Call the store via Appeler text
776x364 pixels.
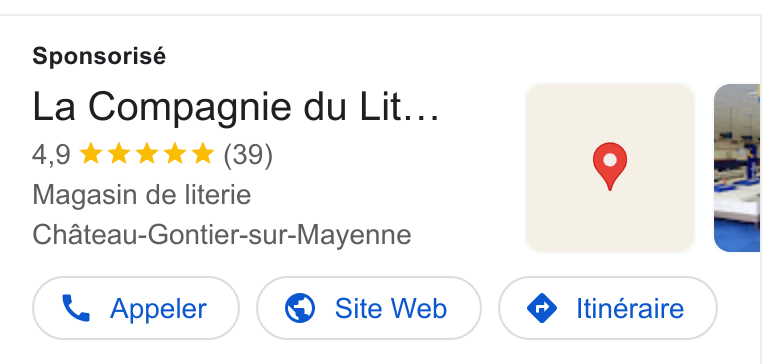point(158,309)
